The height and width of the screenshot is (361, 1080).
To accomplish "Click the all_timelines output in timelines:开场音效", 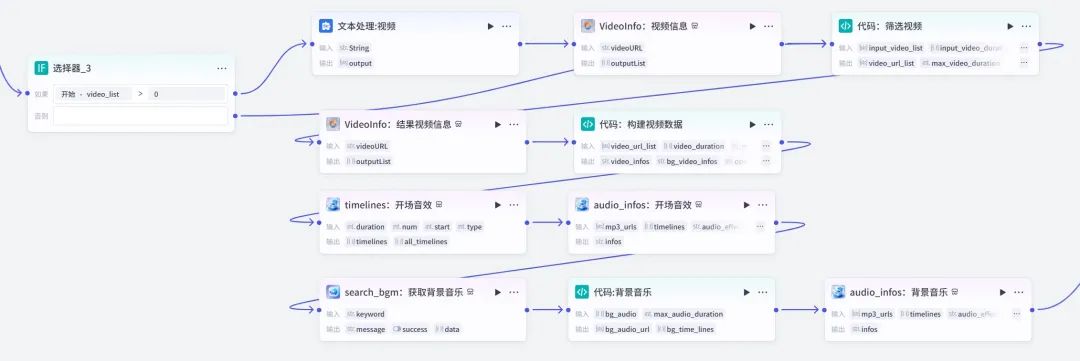I will coord(422,242).
